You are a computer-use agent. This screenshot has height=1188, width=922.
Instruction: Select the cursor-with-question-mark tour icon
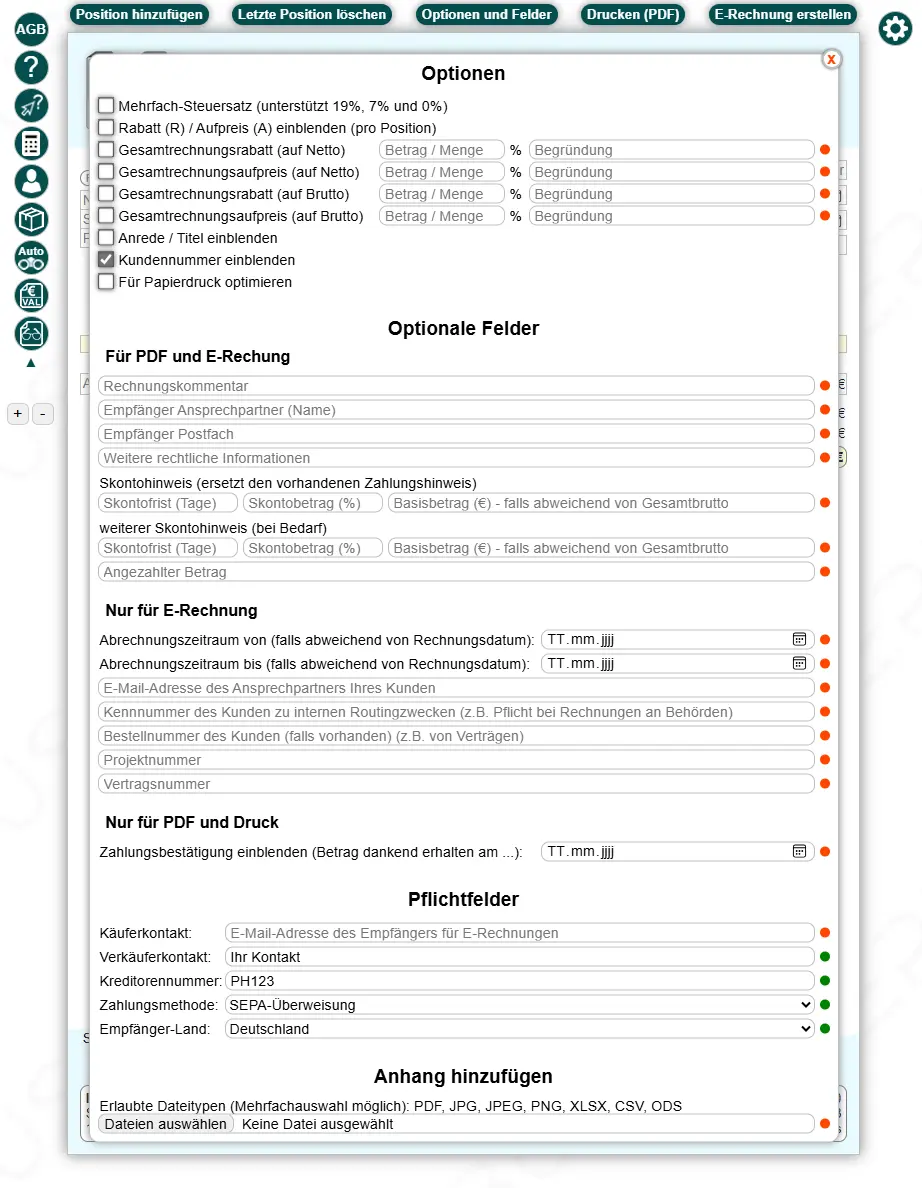click(x=31, y=105)
